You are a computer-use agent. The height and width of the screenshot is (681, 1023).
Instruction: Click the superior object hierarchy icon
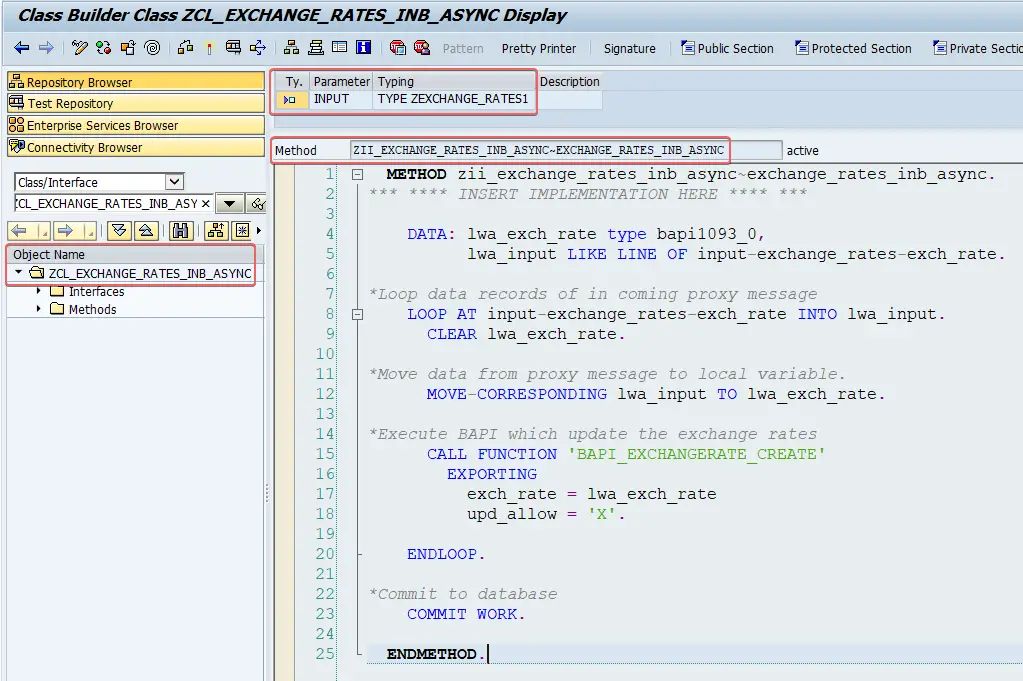click(216, 230)
